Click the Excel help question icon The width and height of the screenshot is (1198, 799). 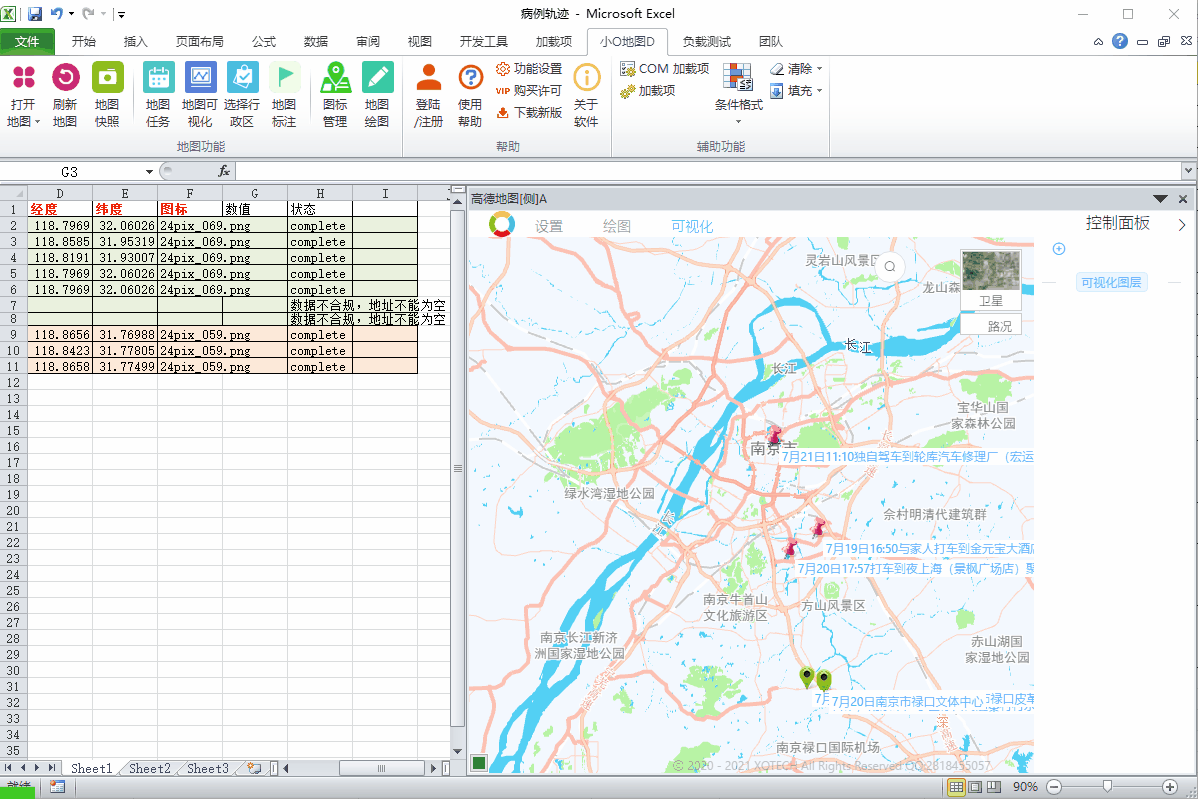click(1119, 41)
